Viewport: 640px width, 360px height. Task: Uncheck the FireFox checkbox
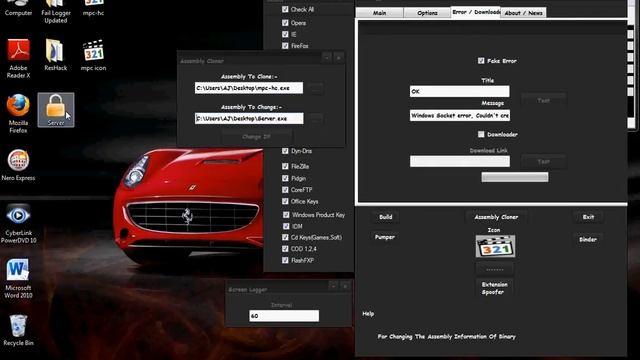coord(285,46)
